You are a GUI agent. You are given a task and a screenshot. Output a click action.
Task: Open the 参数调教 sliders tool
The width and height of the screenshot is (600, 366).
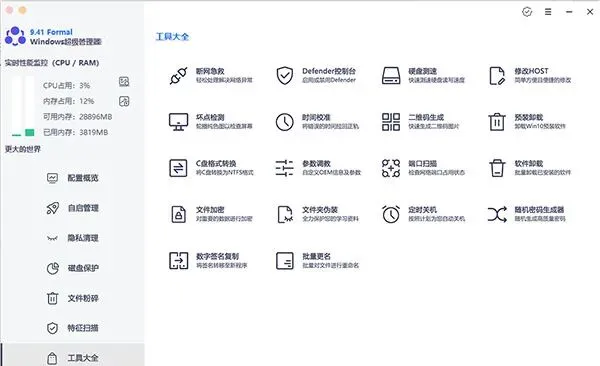pos(318,168)
